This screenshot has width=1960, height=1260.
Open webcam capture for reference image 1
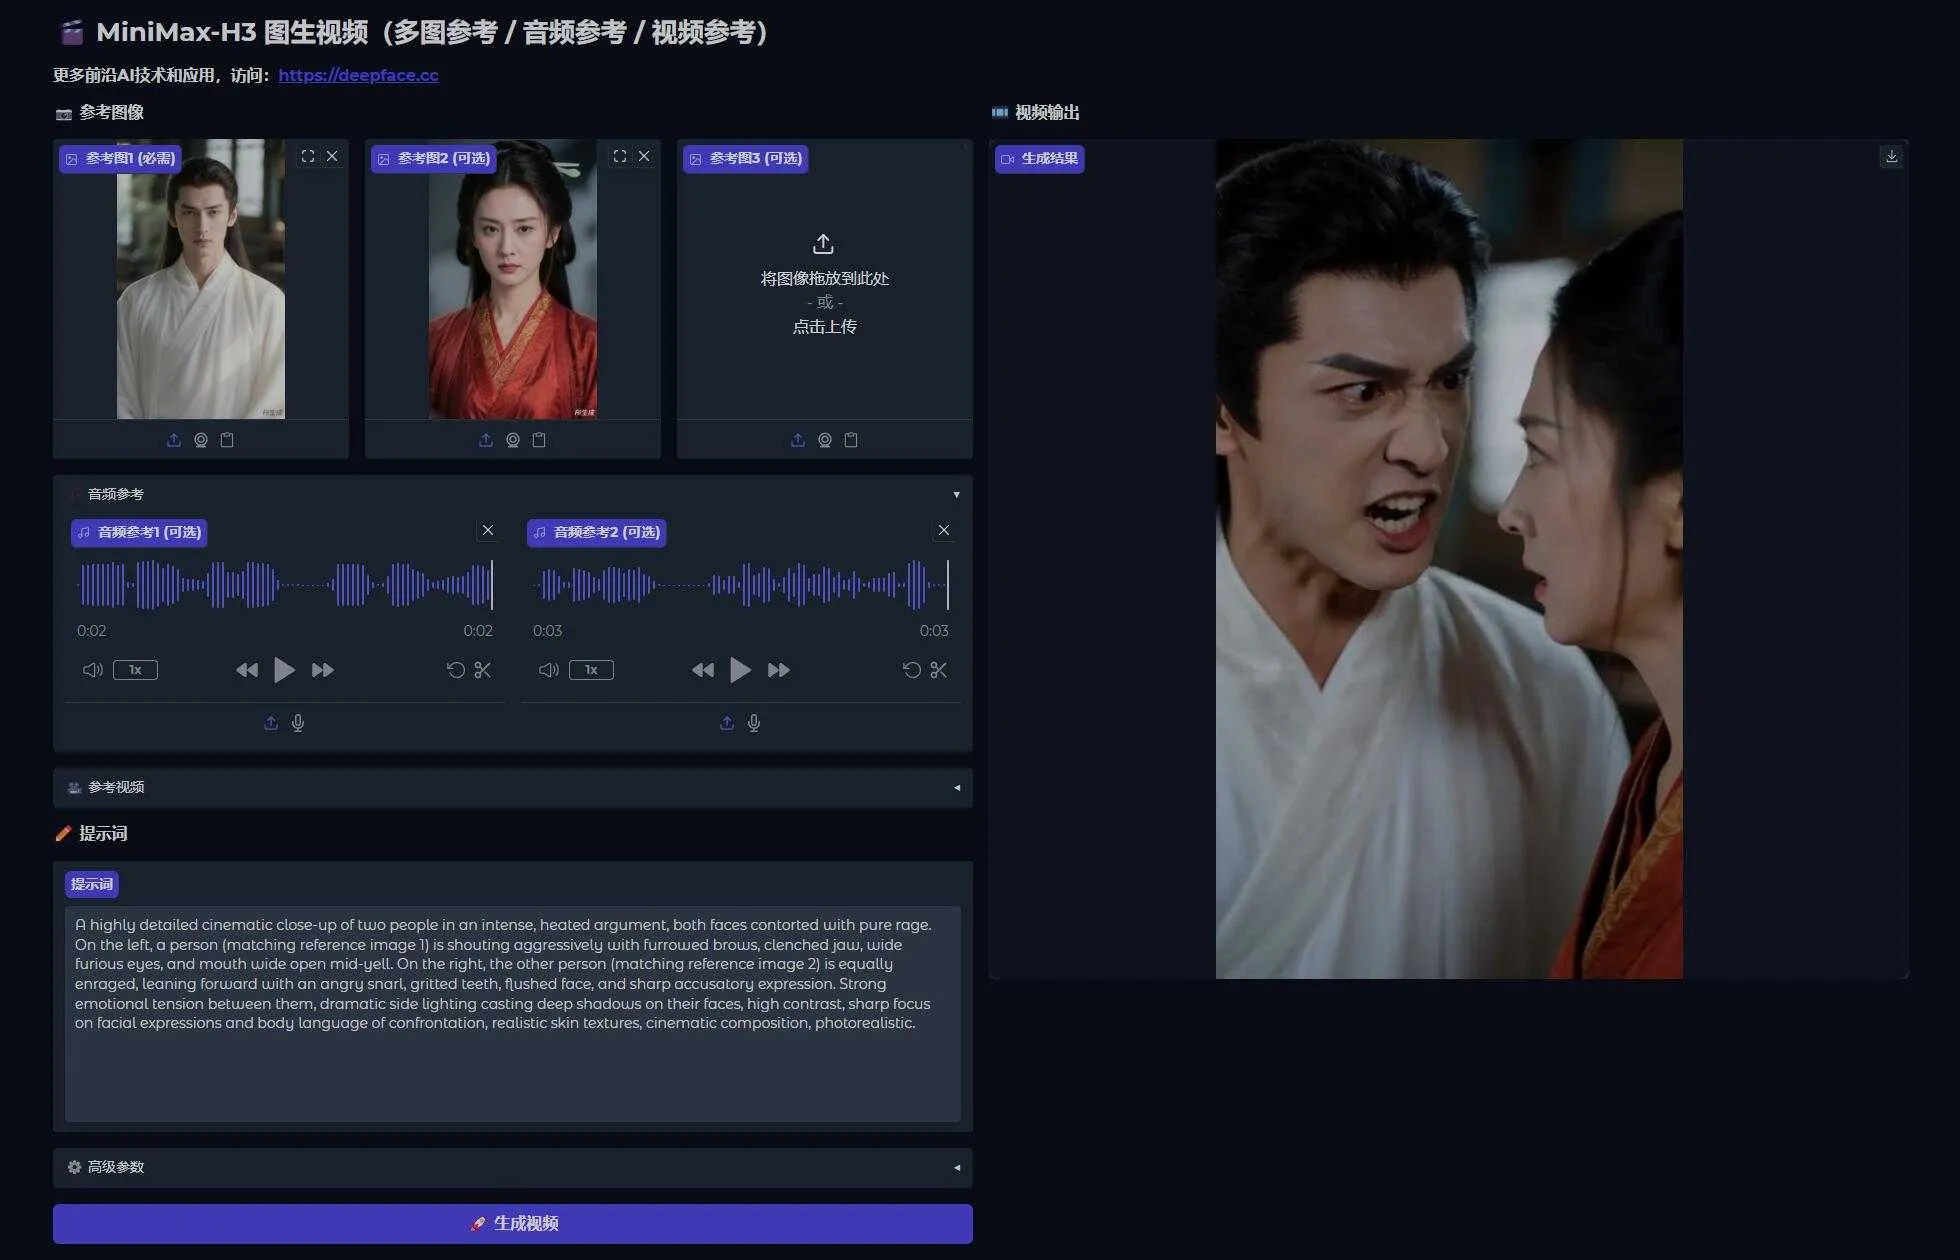(x=201, y=440)
